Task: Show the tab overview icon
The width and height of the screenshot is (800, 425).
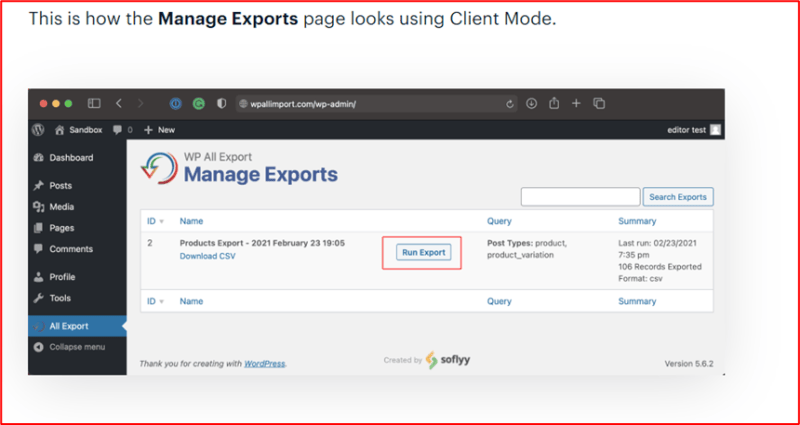Action: pyautogui.click(x=599, y=104)
